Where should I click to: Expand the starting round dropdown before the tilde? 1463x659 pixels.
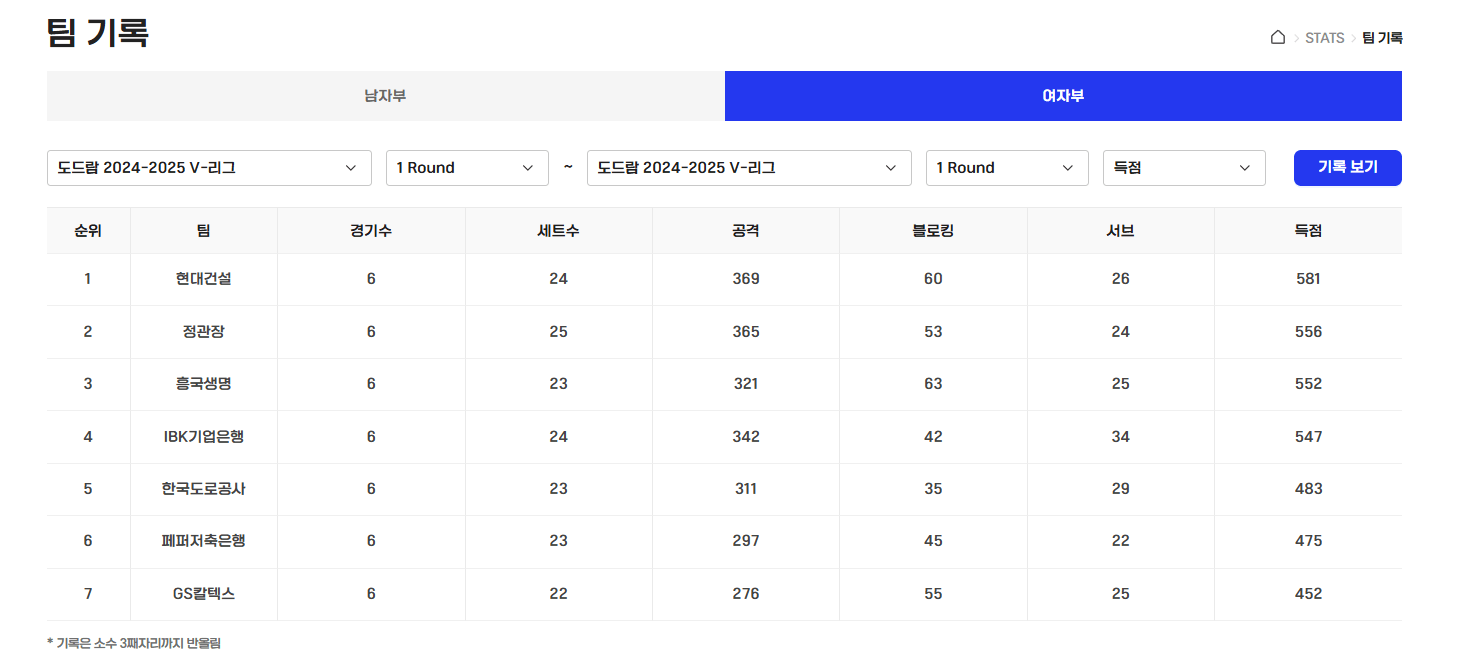(467, 168)
